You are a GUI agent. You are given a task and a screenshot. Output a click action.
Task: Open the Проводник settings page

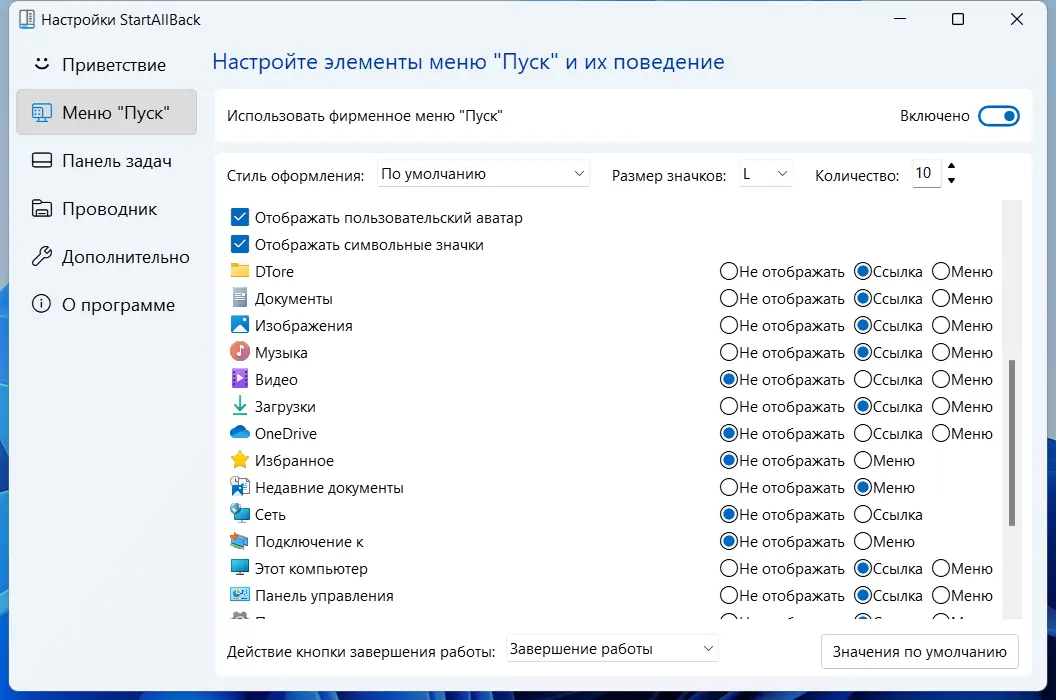106,209
